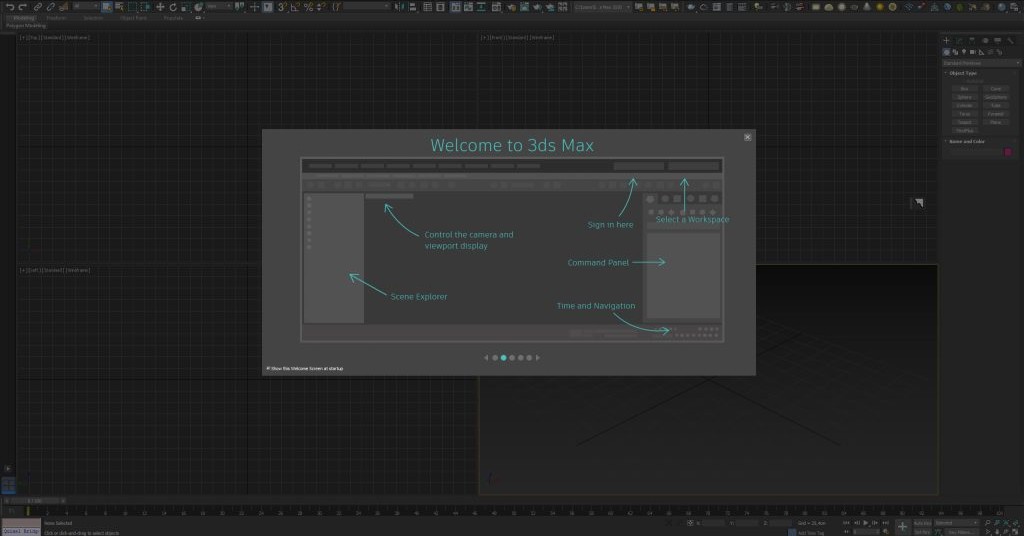Image resolution: width=1024 pixels, height=536 pixels.
Task: Pick the Rectangular Selection Region tool
Action: click(132, 7)
